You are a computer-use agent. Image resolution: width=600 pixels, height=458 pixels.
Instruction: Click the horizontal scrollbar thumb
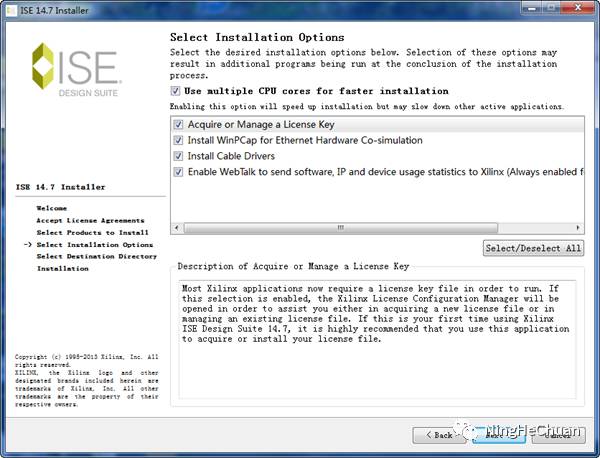pos(341,228)
